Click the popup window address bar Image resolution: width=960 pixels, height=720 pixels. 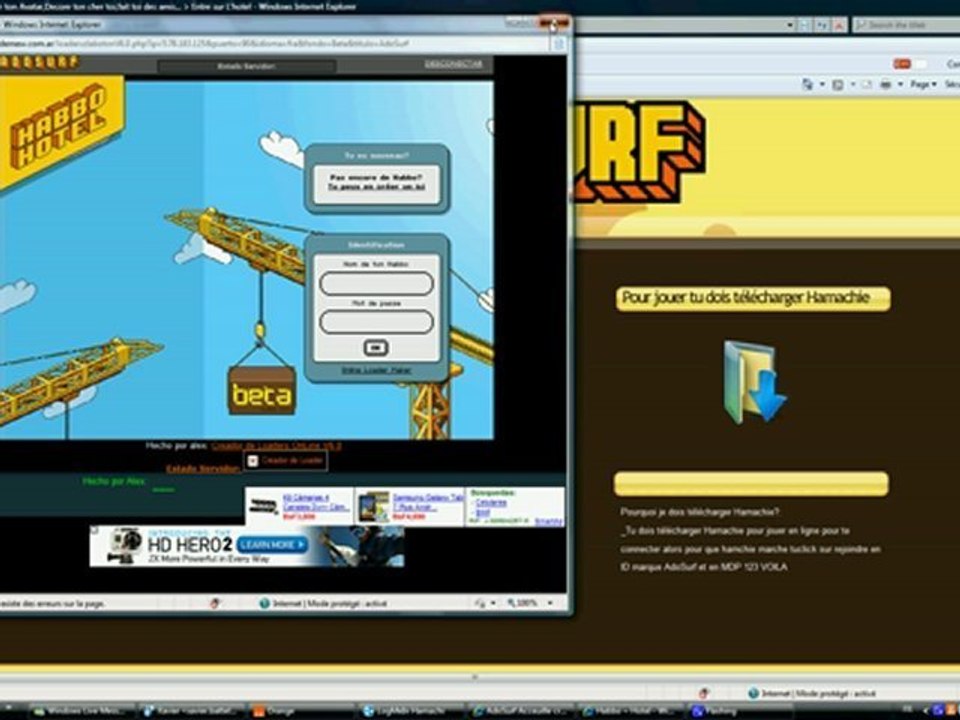(274, 44)
